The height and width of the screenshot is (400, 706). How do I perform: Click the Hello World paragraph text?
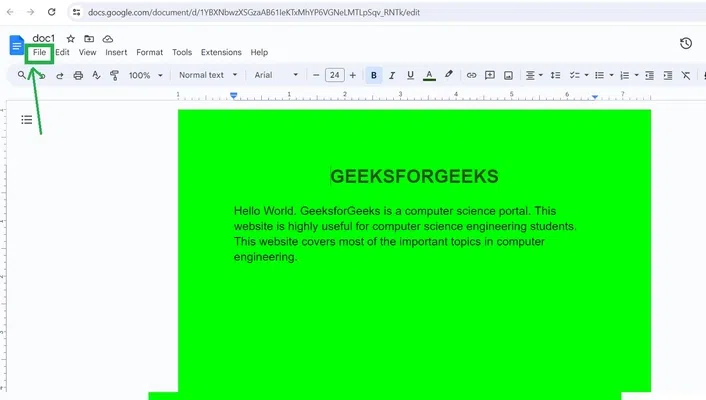point(405,234)
